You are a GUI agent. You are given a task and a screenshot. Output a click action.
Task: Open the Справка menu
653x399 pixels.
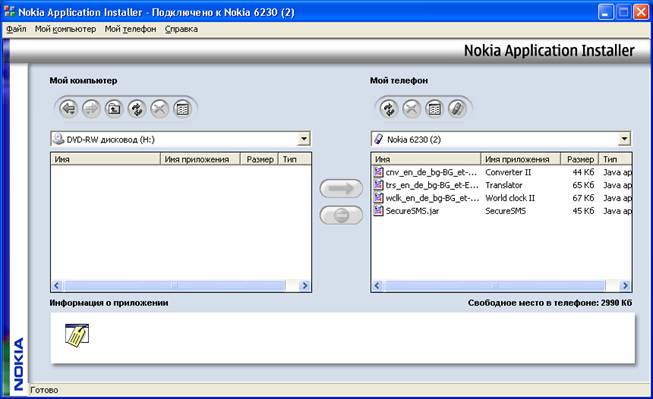tap(181, 29)
